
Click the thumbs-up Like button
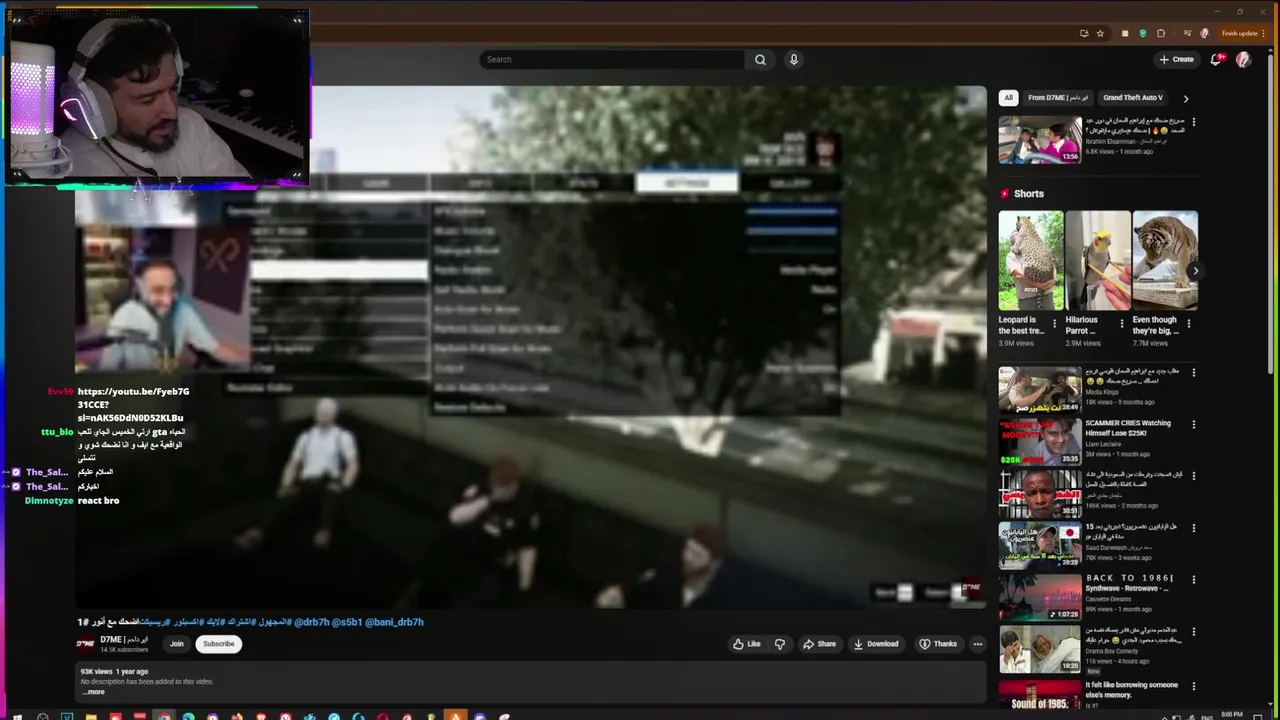tap(747, 644)
